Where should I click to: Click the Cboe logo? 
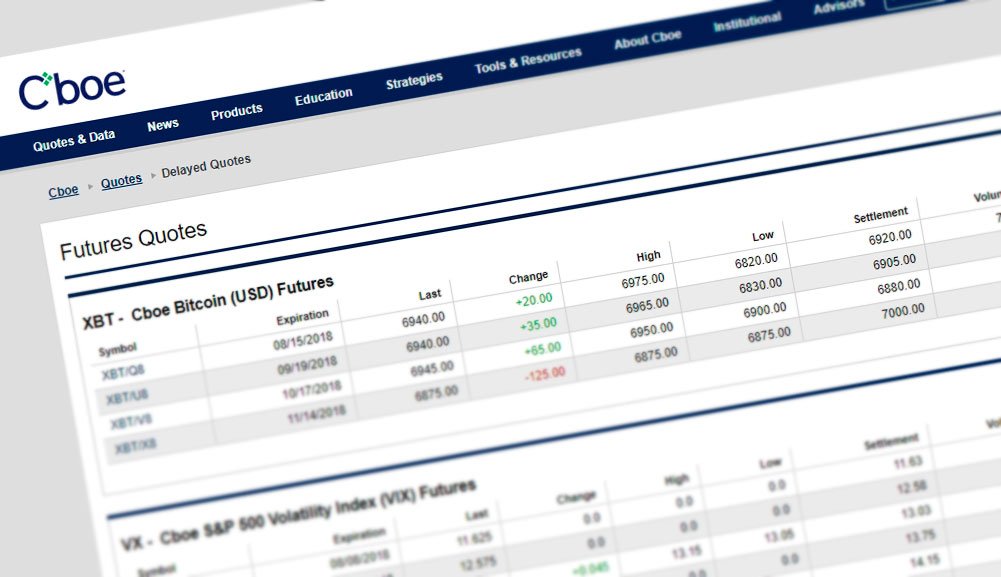72,89
